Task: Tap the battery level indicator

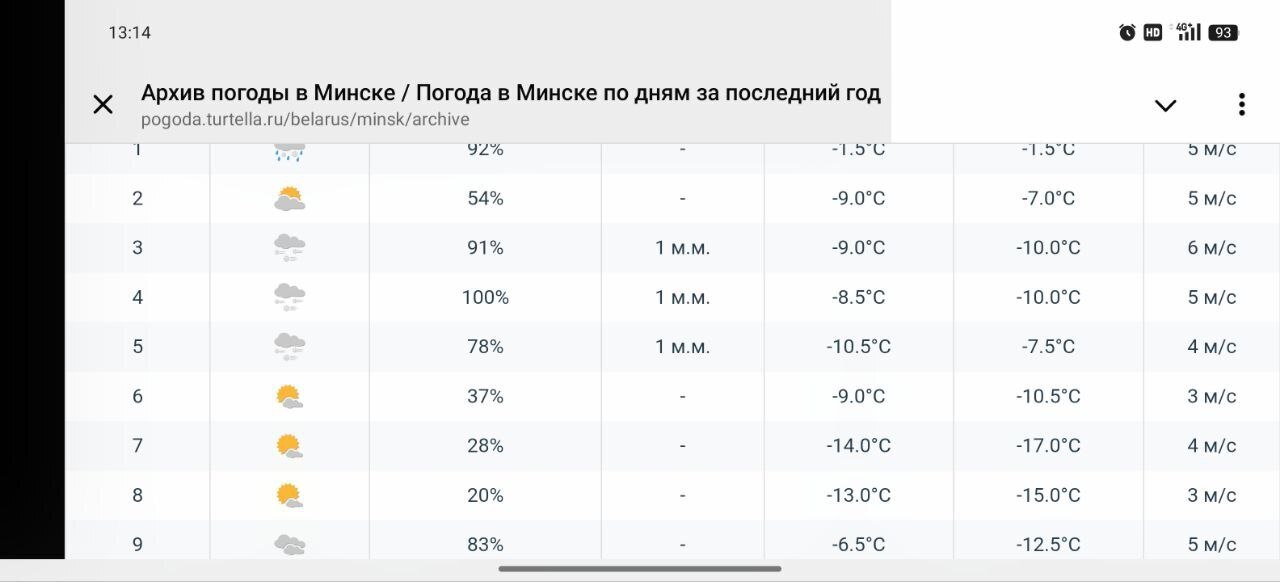Action: (x=1223, y=32)
